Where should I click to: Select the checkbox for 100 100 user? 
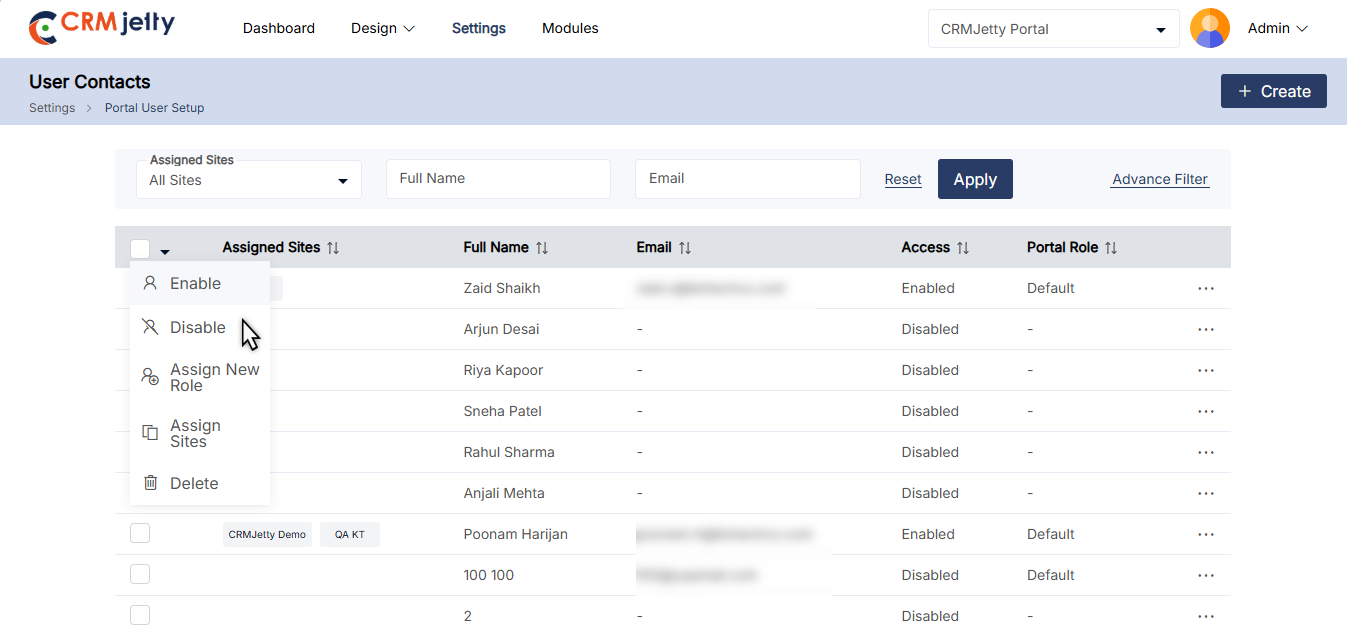click(x=140, y=575)
